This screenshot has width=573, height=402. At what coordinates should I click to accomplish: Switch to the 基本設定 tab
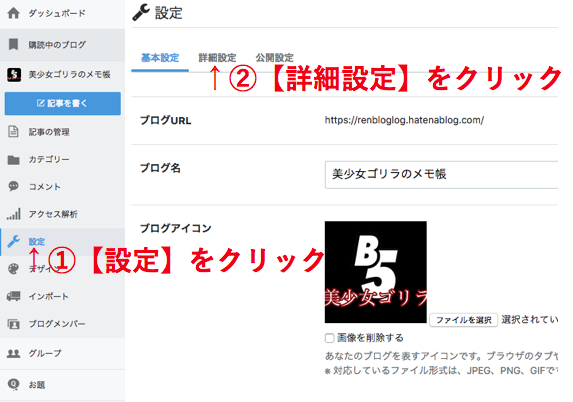click(x=160, y=58)
